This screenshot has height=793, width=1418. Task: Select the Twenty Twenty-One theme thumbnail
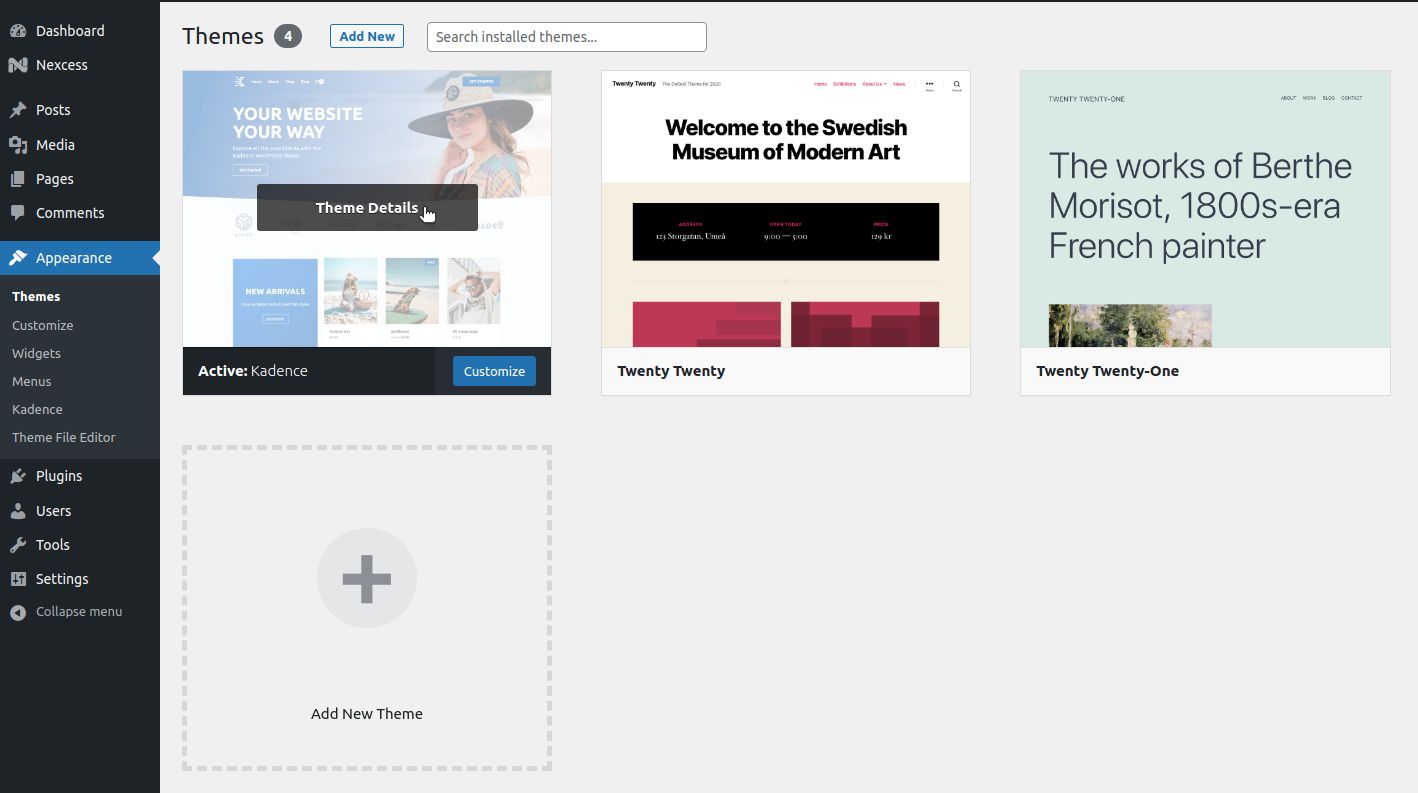1204,210
